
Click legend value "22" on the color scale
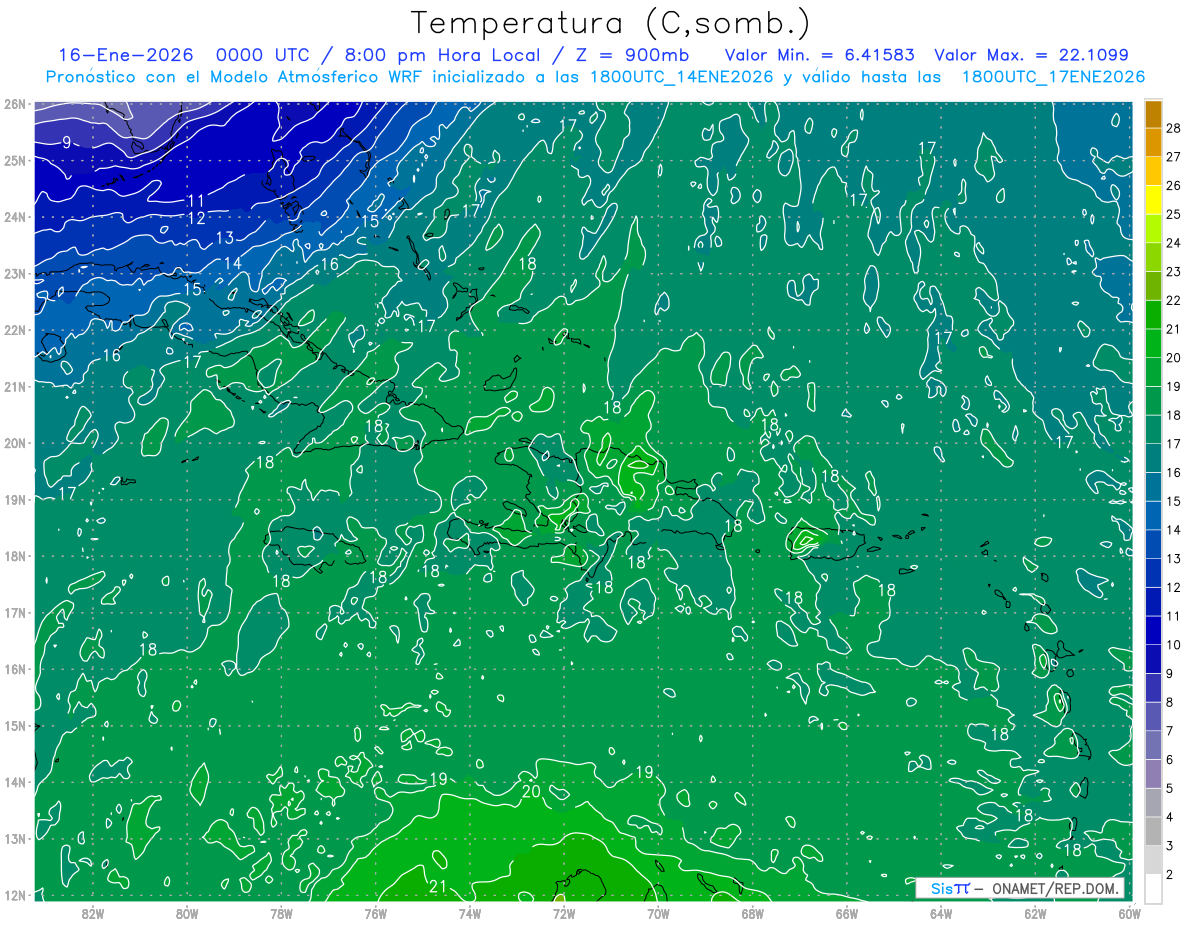[x=1174, y=300]
